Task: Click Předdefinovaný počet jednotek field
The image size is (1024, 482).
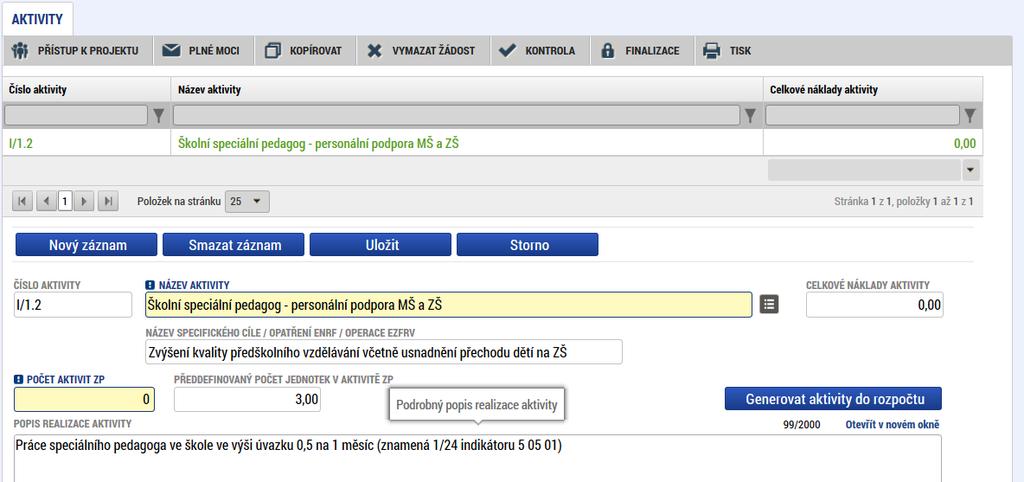Action: pyautogui.click(x=248, y=399)
